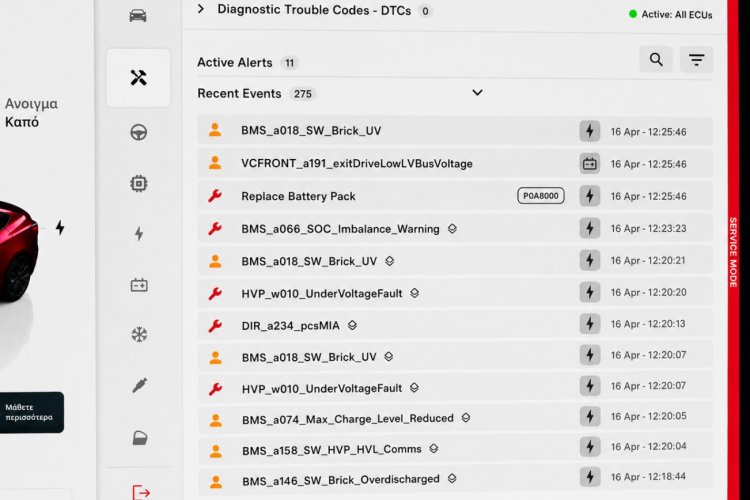Click the 16 Apr - 12:23:23 timestamp

click(648, 229)
